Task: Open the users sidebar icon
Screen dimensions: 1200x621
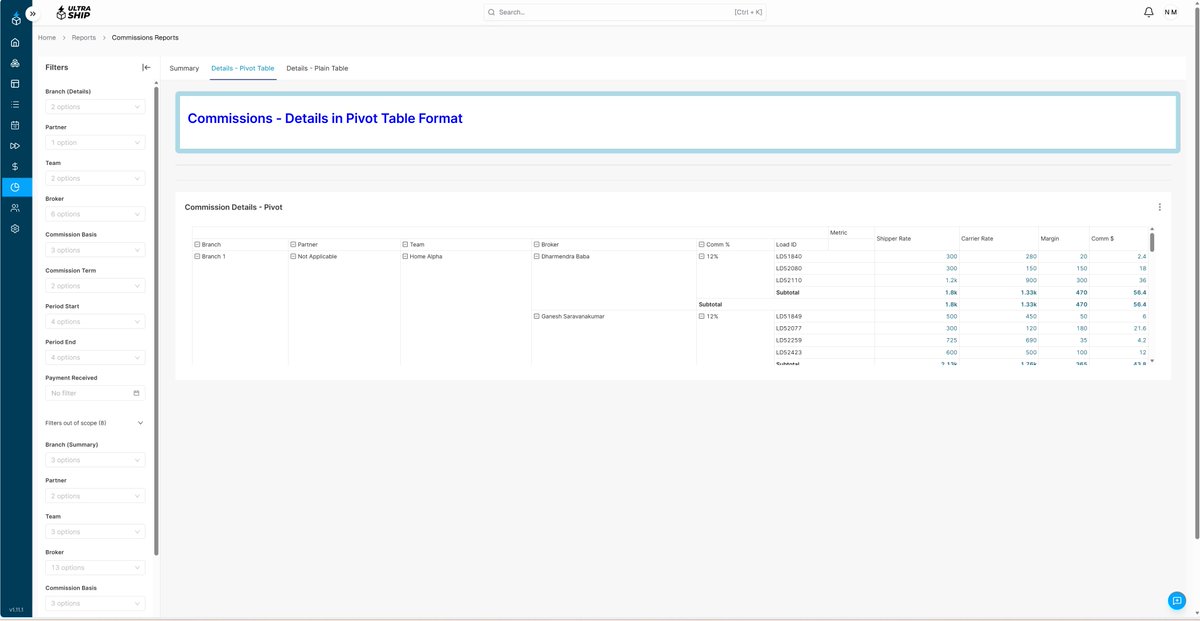Action: tap(15, 208)
